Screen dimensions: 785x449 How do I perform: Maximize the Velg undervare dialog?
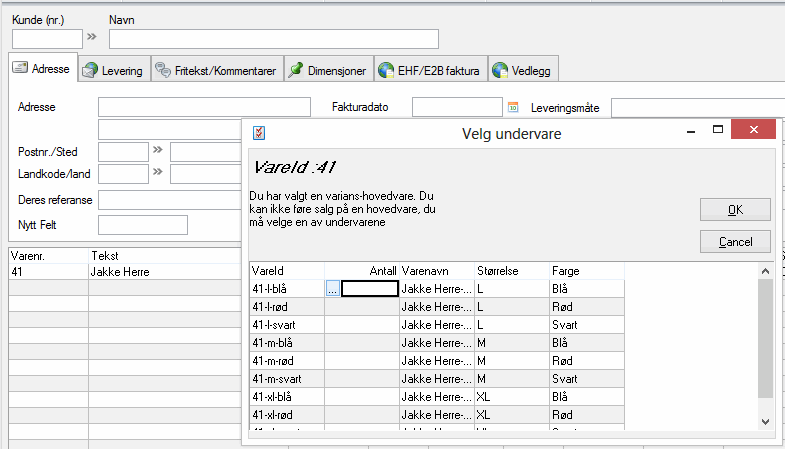717,131
